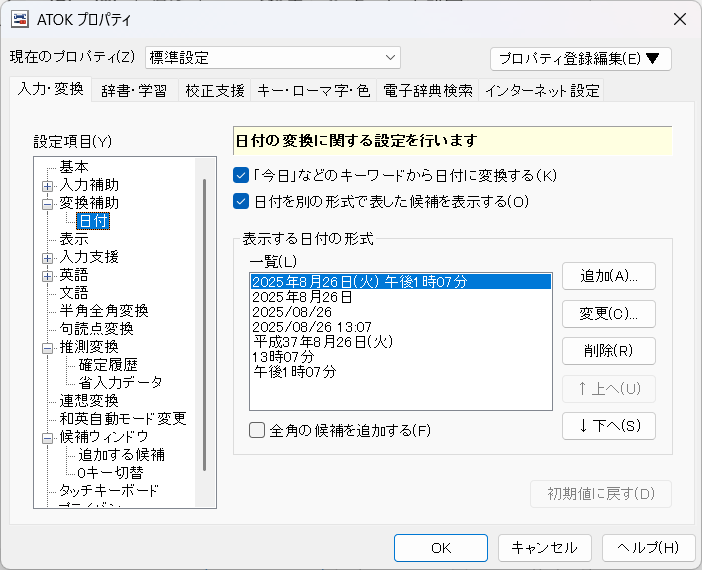Select list entry 13時07分

click(x=401, y=357)
